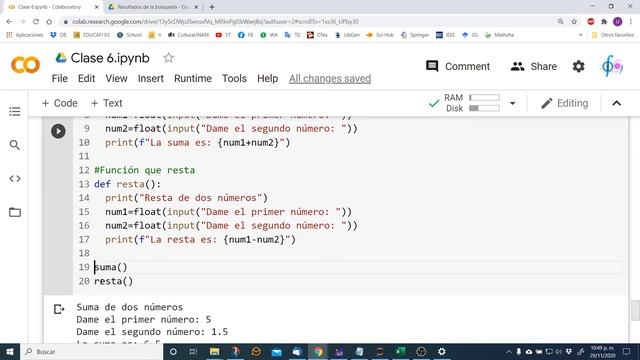
Task: Open the Springer bookmark
Action: click(415, 35)
